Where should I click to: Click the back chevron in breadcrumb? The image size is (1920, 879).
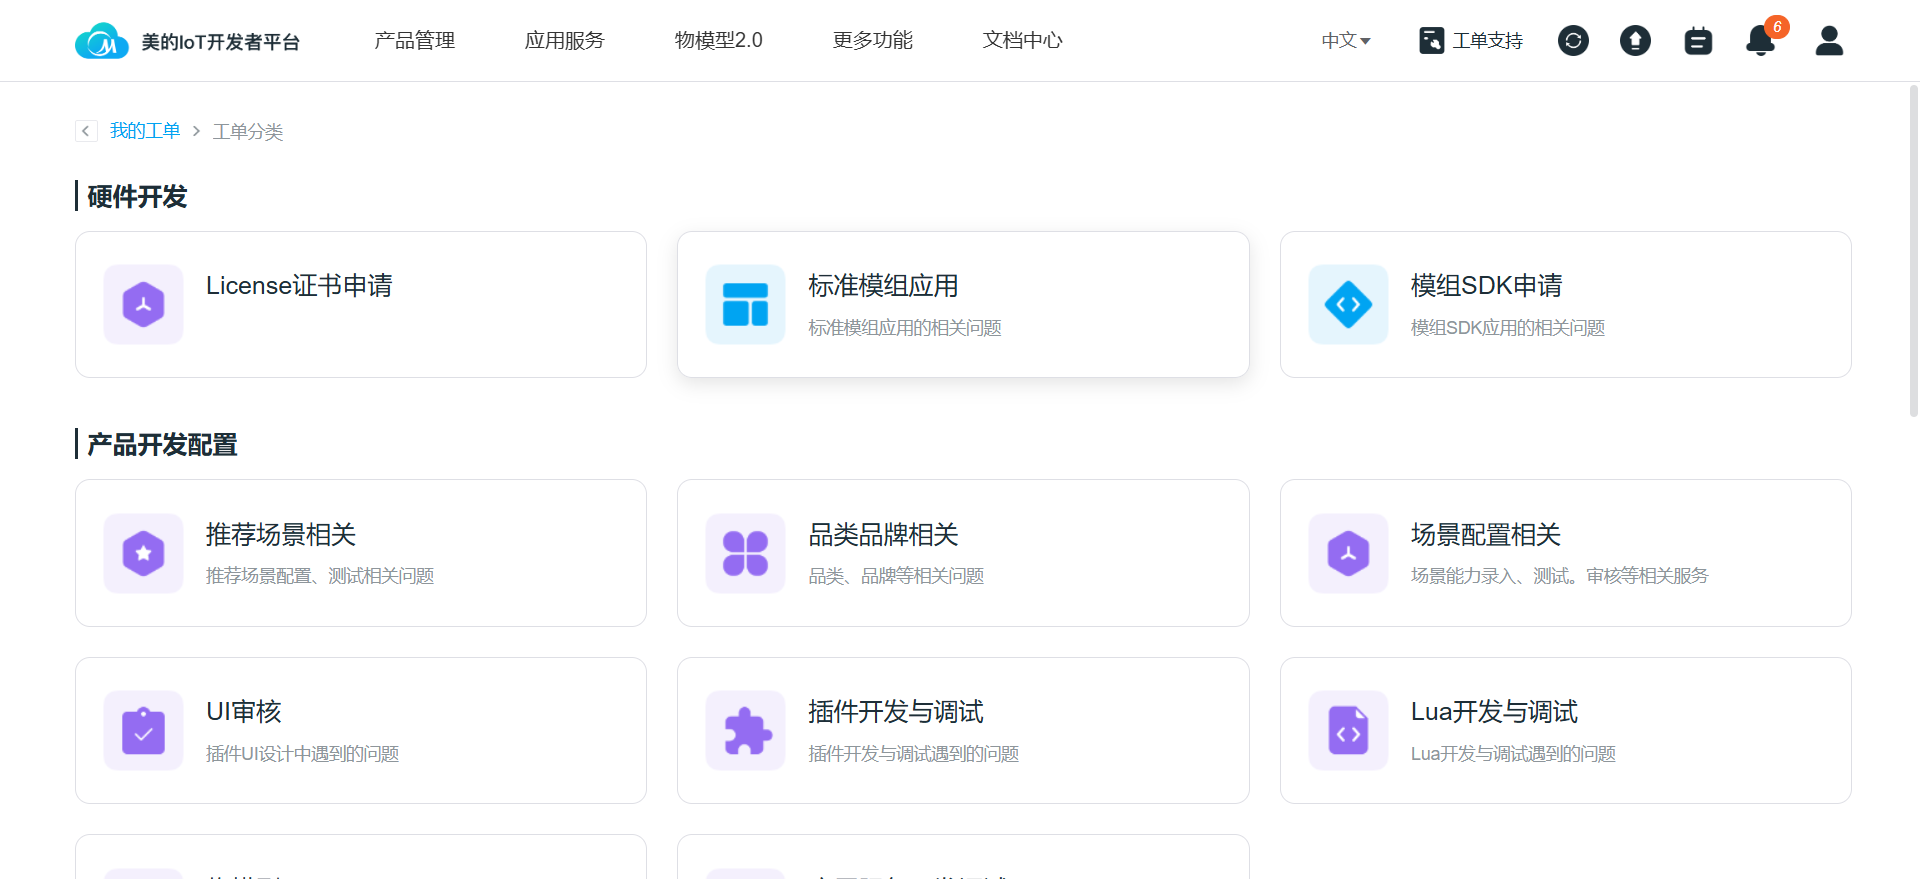click(86, 131)
